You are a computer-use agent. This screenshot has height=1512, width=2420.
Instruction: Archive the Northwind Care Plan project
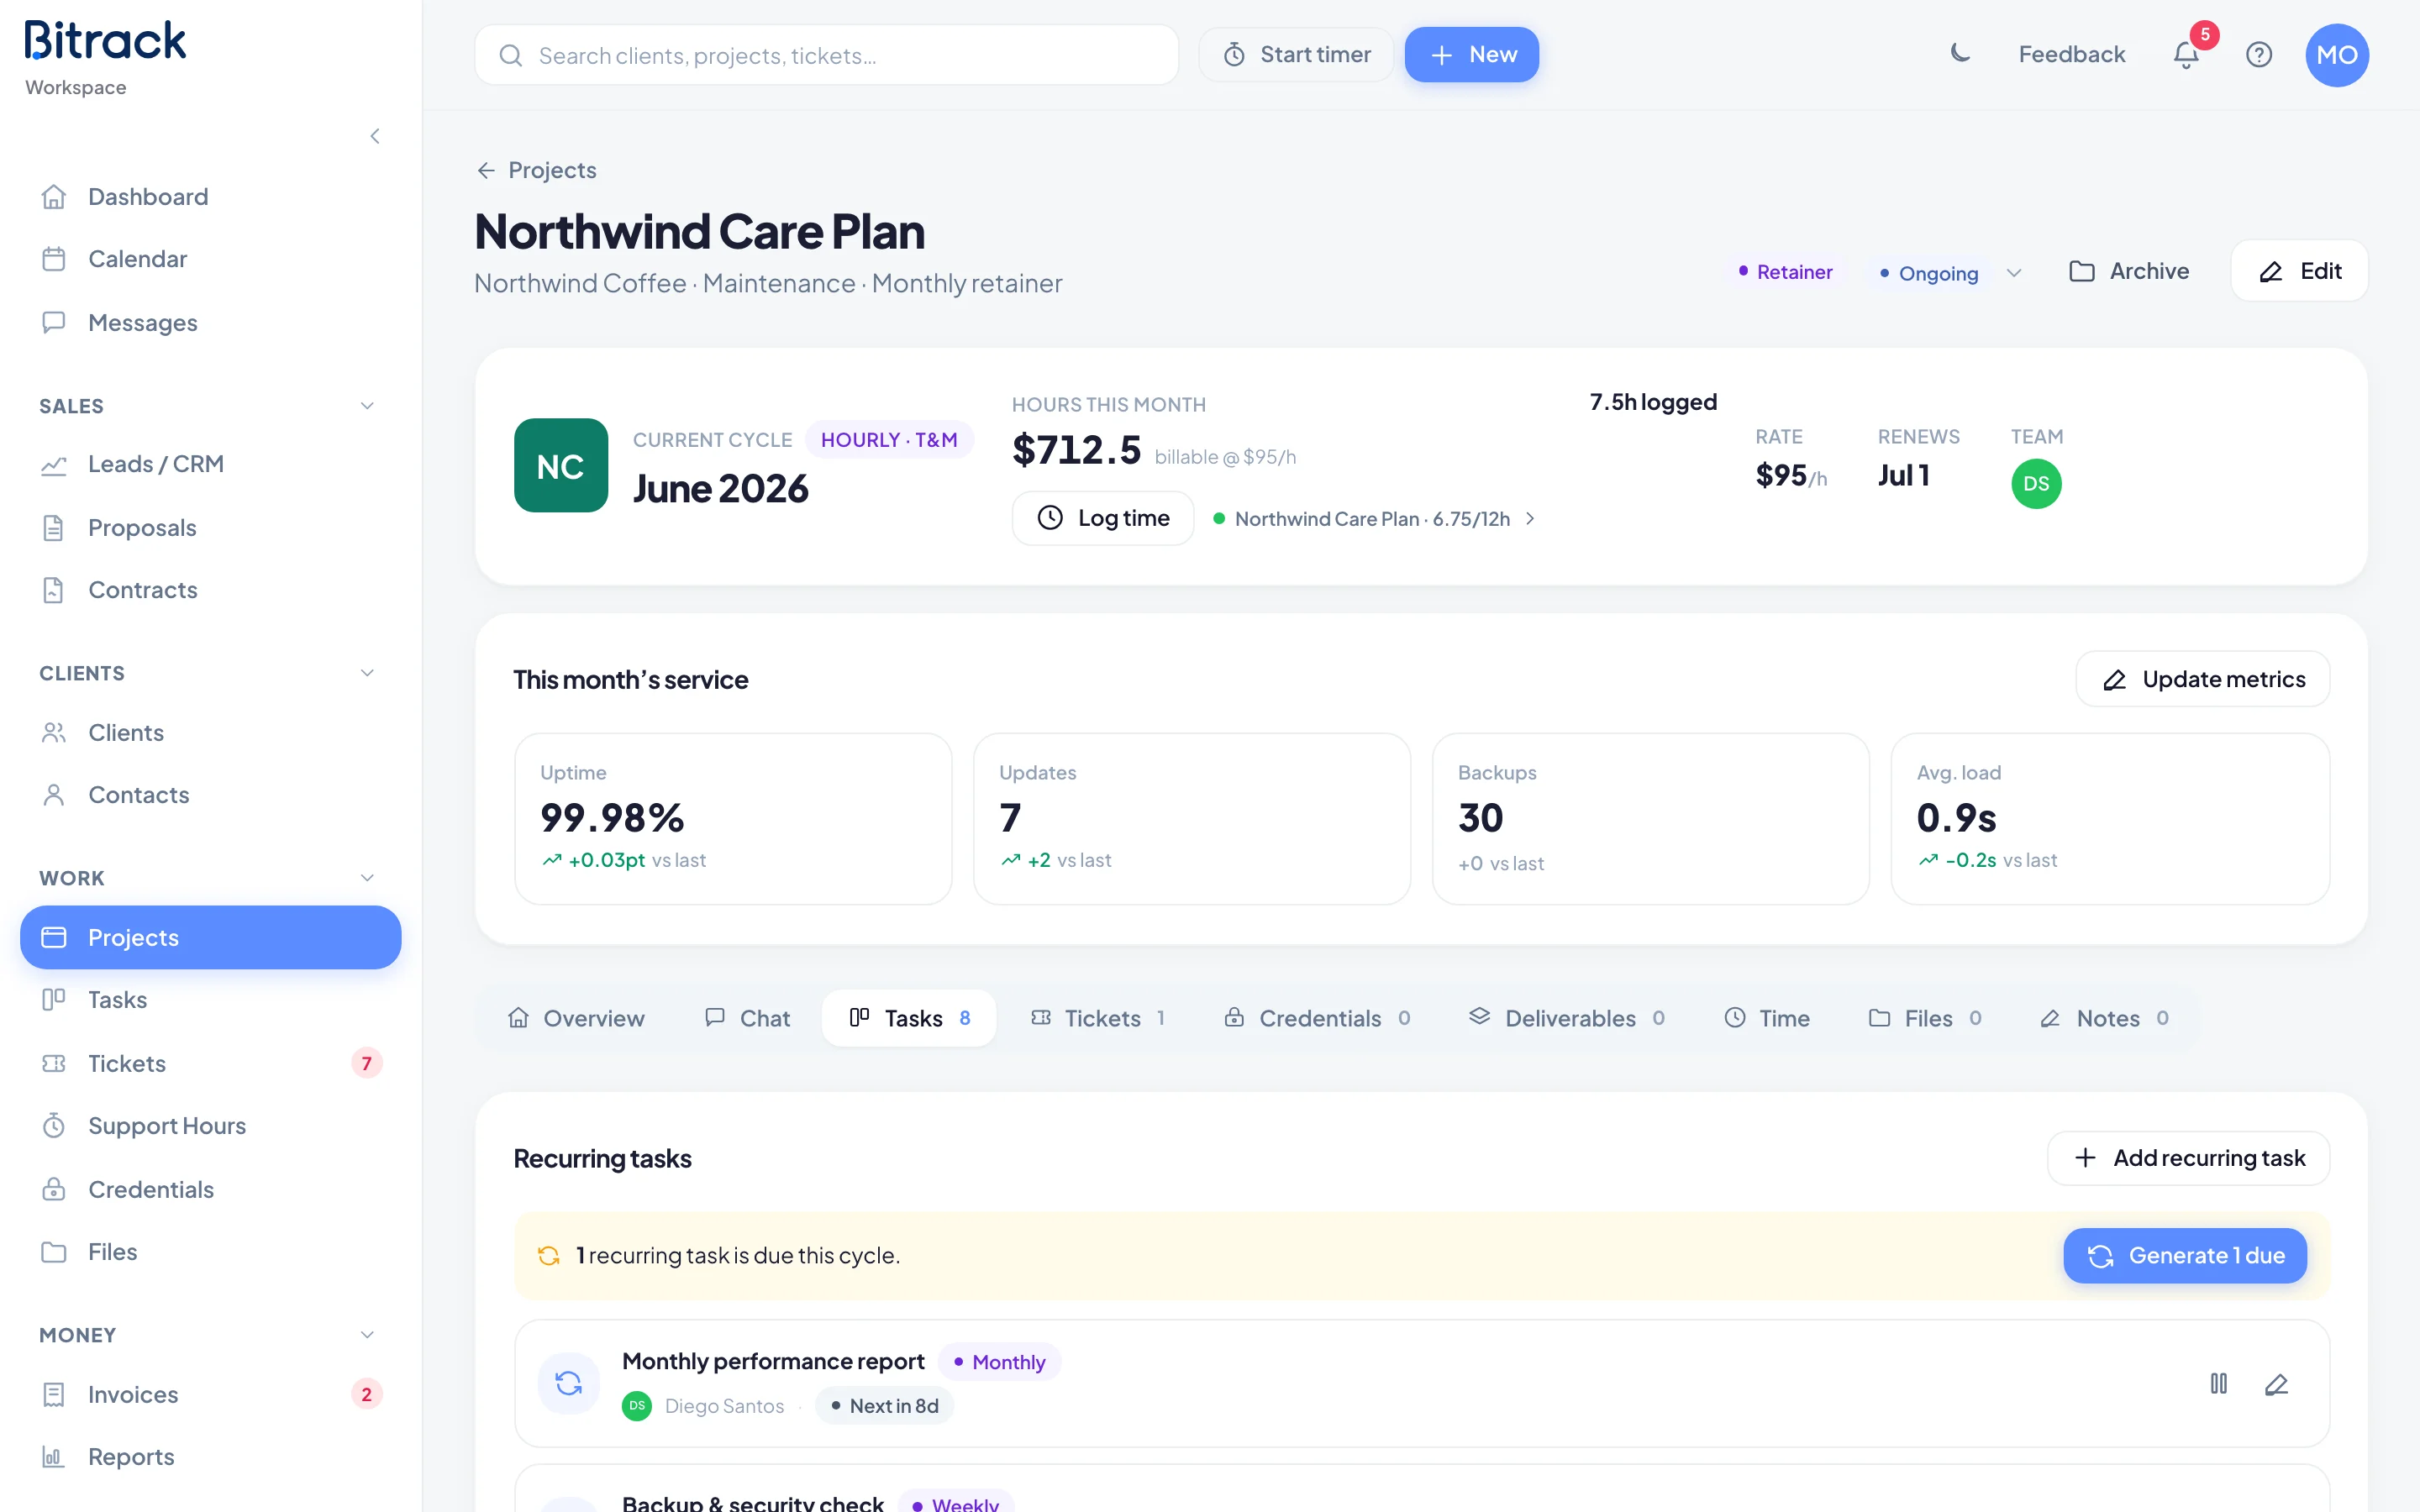point(2129,271)
